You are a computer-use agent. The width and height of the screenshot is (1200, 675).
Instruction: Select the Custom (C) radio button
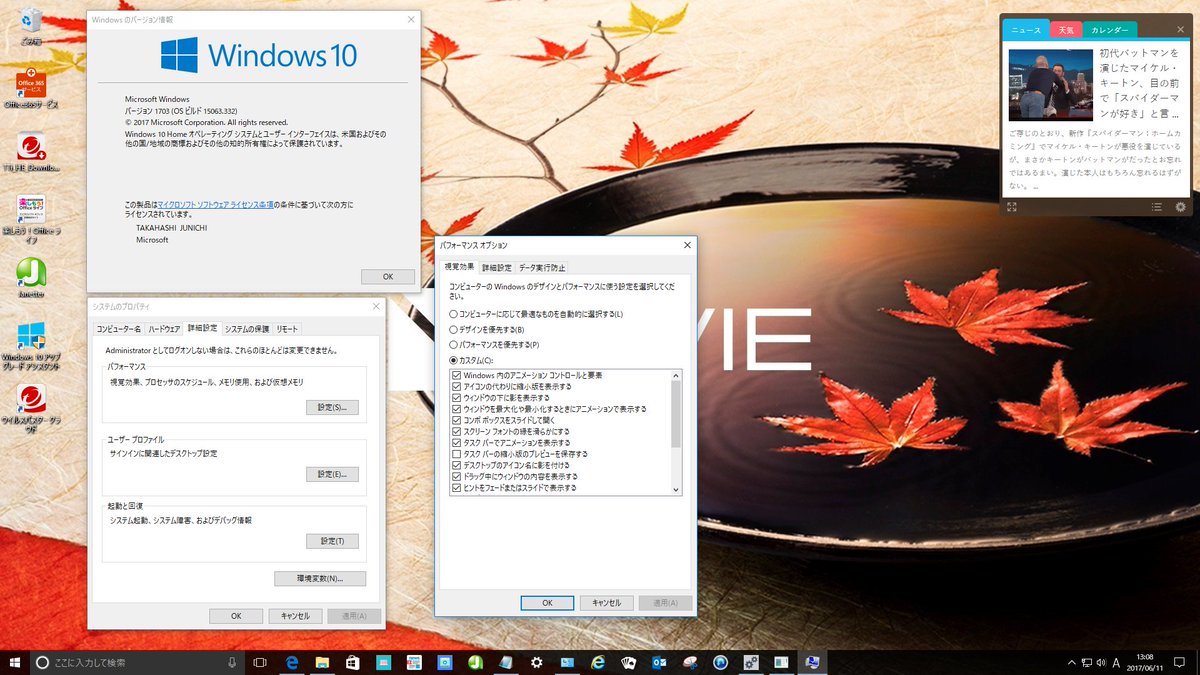click(x=454, y=360)
